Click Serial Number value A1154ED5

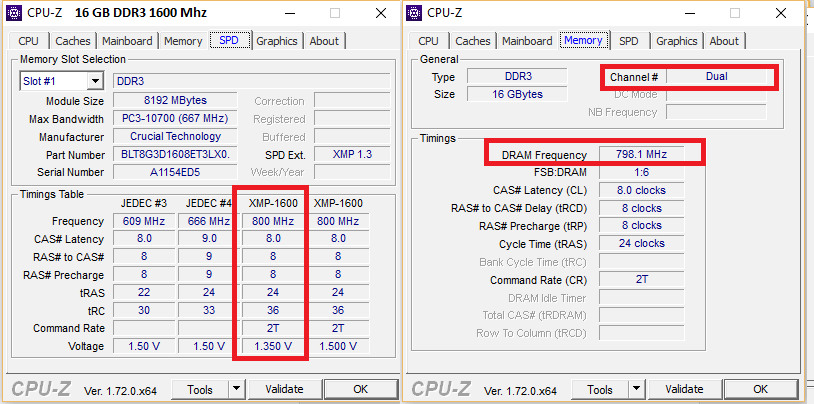click(x=175, y=172)
